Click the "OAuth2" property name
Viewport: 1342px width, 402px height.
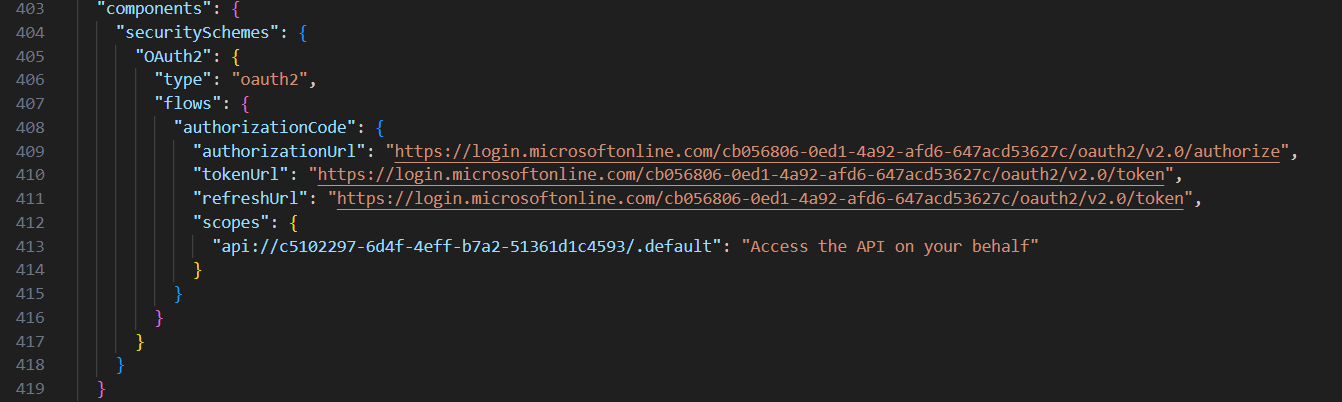(x=174, y=57)
